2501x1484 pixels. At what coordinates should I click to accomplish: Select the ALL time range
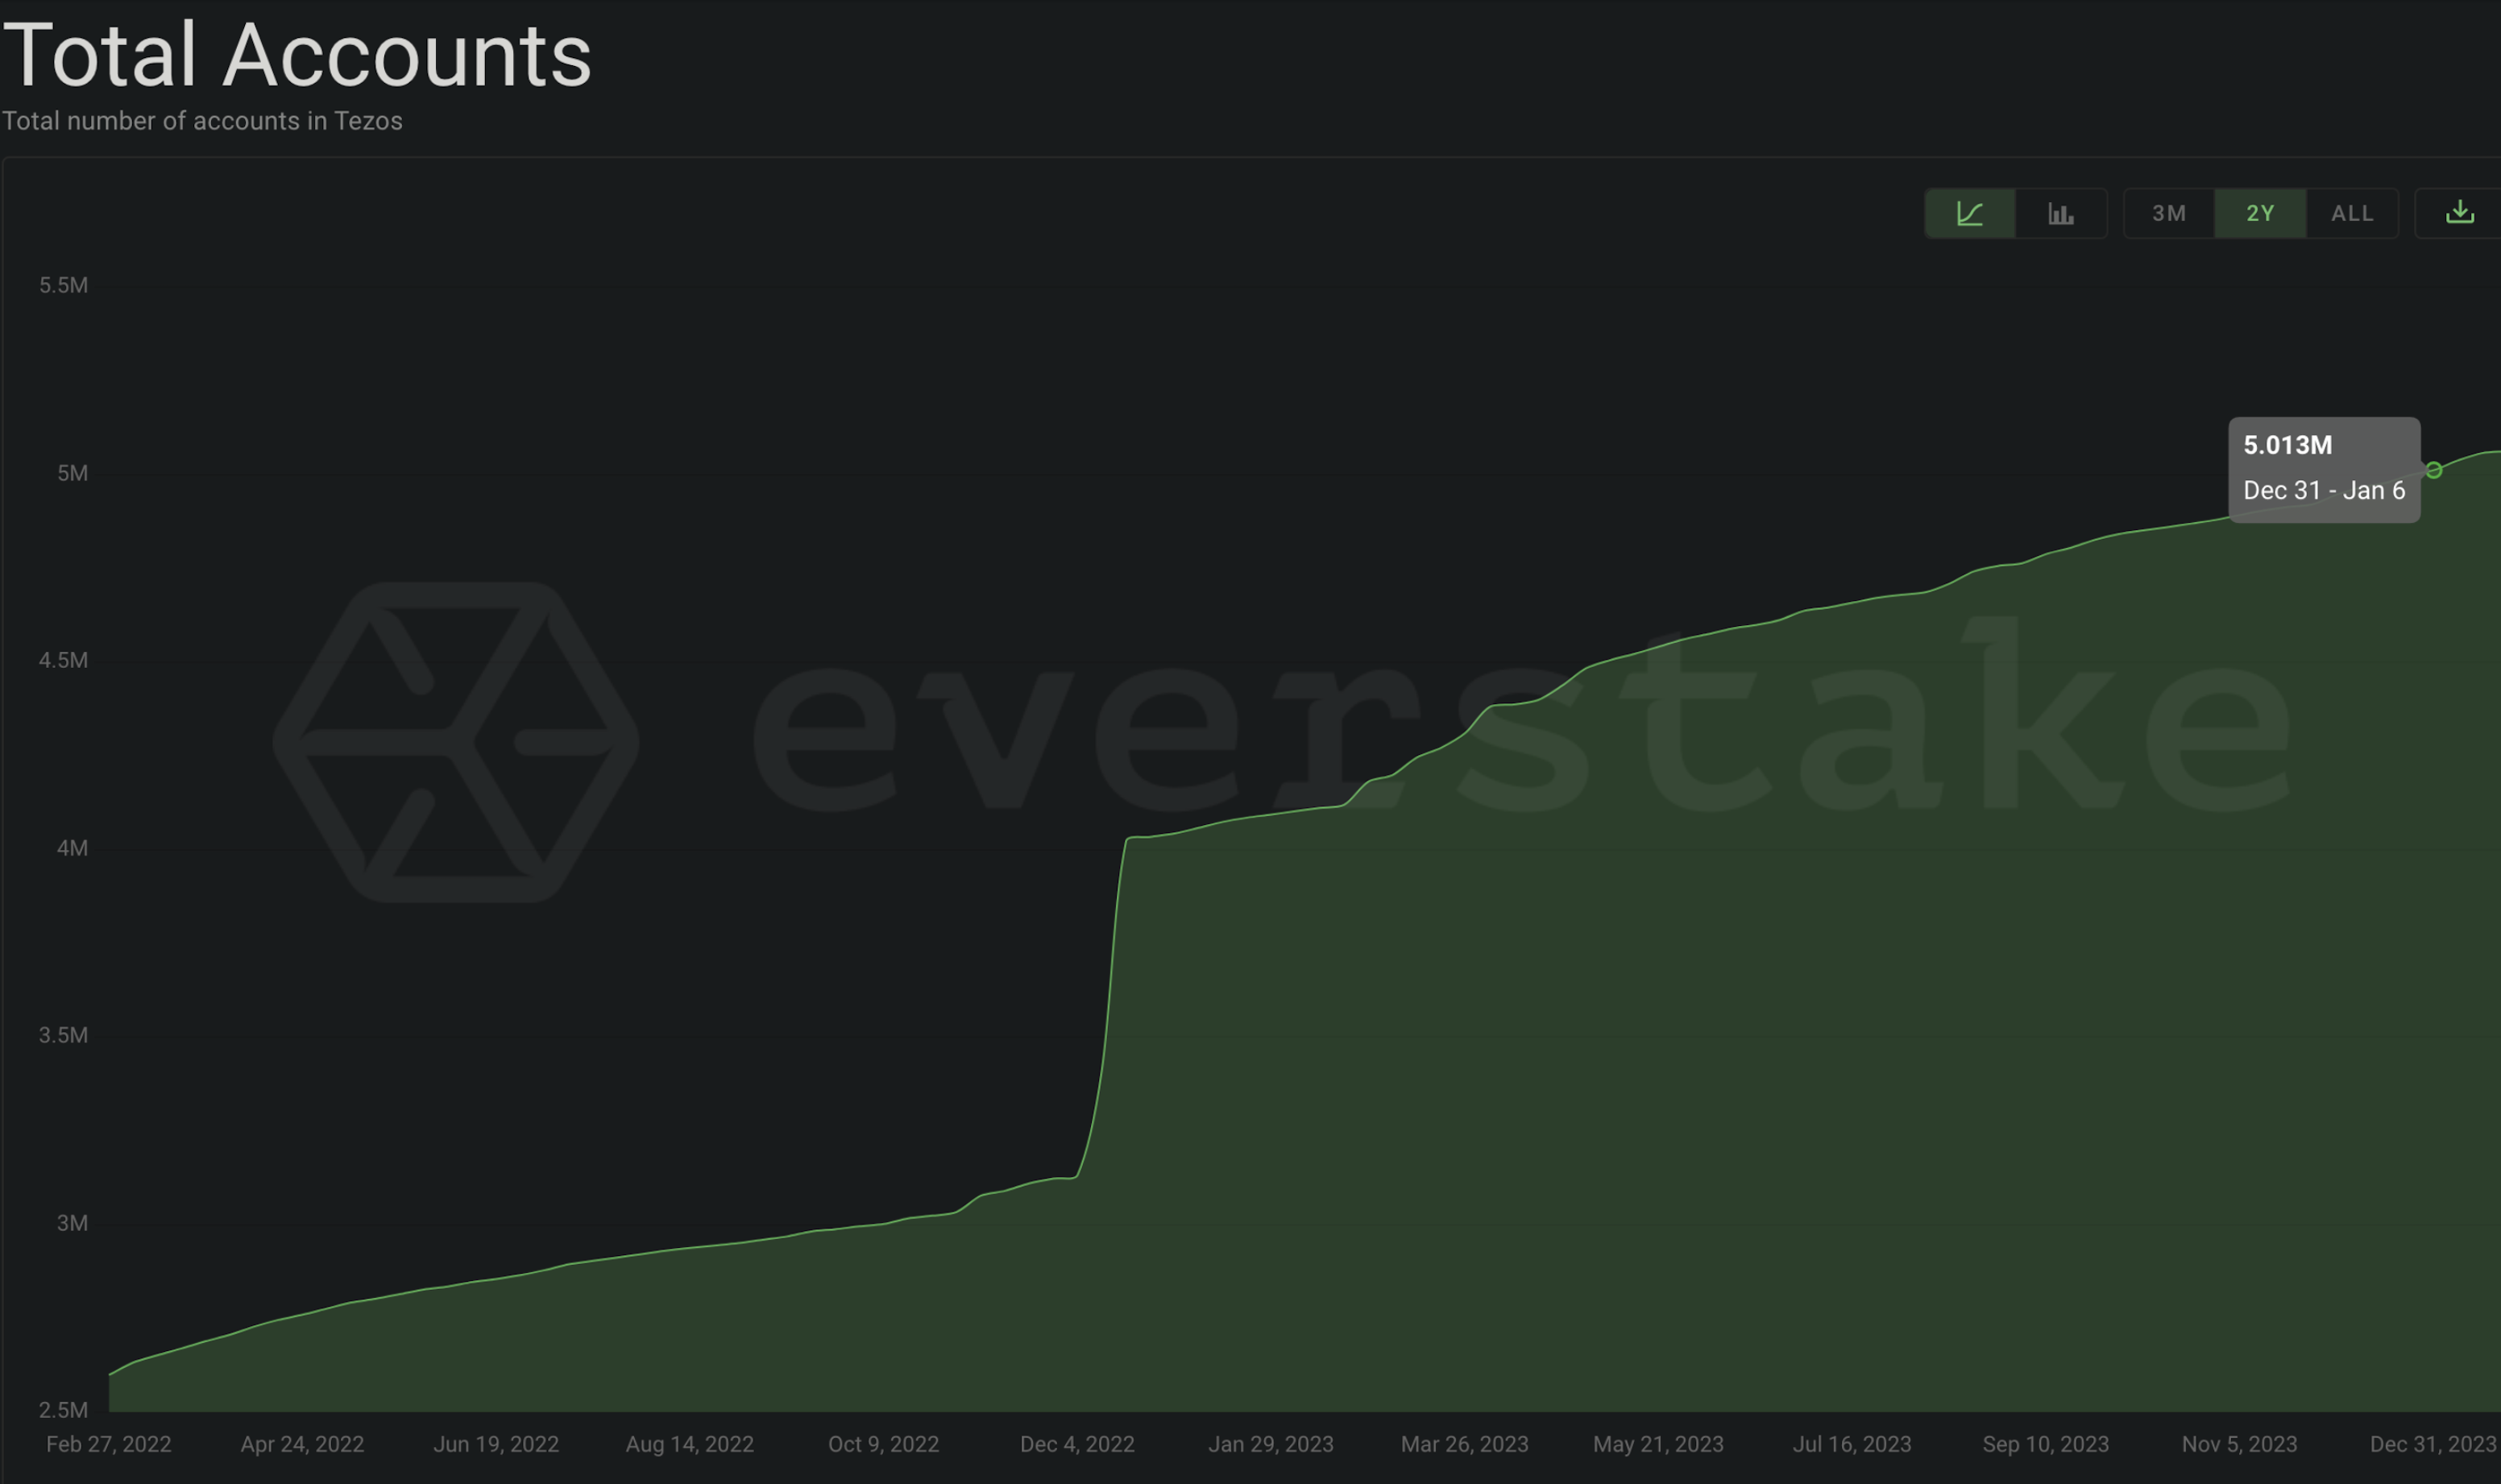[x=2352, y=213]
